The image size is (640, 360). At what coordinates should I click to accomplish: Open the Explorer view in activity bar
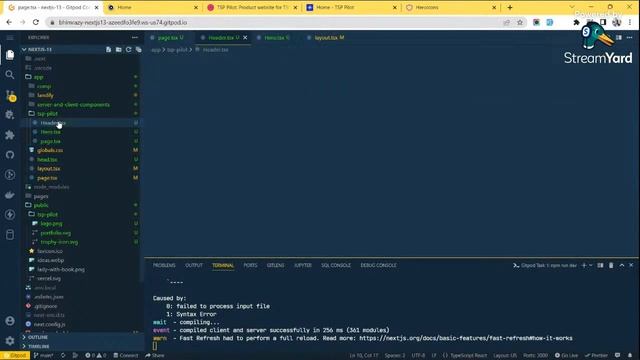10,55
